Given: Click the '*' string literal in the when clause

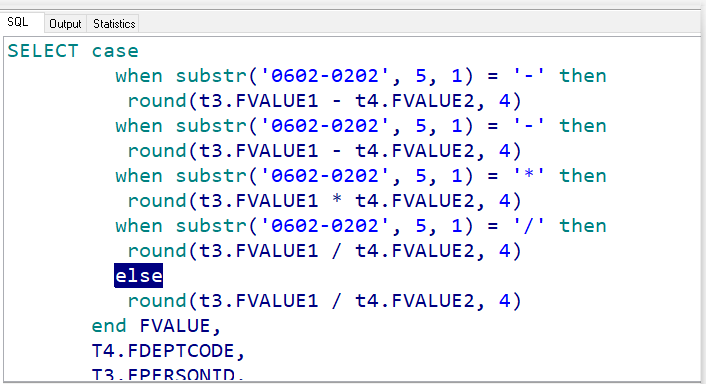Looking at the screenshot, I should point(529,175).
